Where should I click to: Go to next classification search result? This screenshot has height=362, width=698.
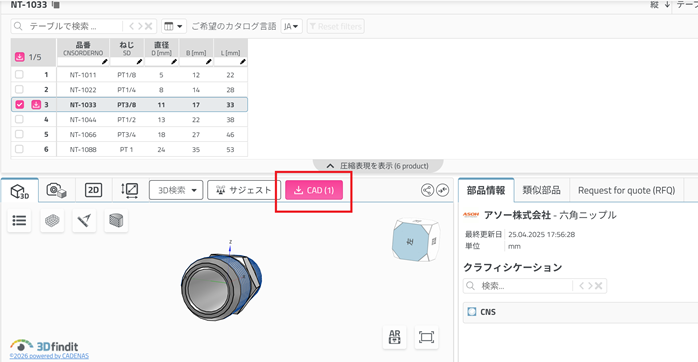pyautogui.click(x=590, y=286)
